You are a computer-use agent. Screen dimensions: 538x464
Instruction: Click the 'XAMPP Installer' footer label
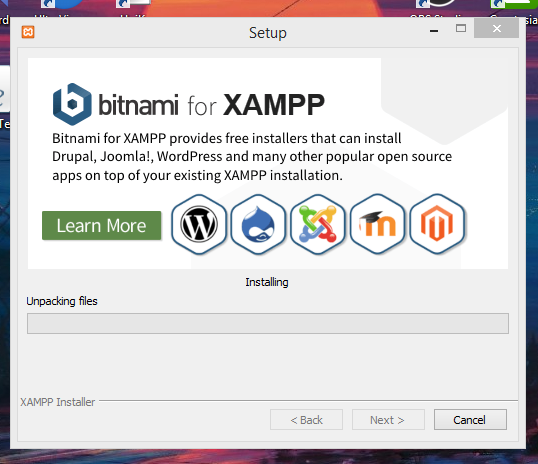pos(57,402)
